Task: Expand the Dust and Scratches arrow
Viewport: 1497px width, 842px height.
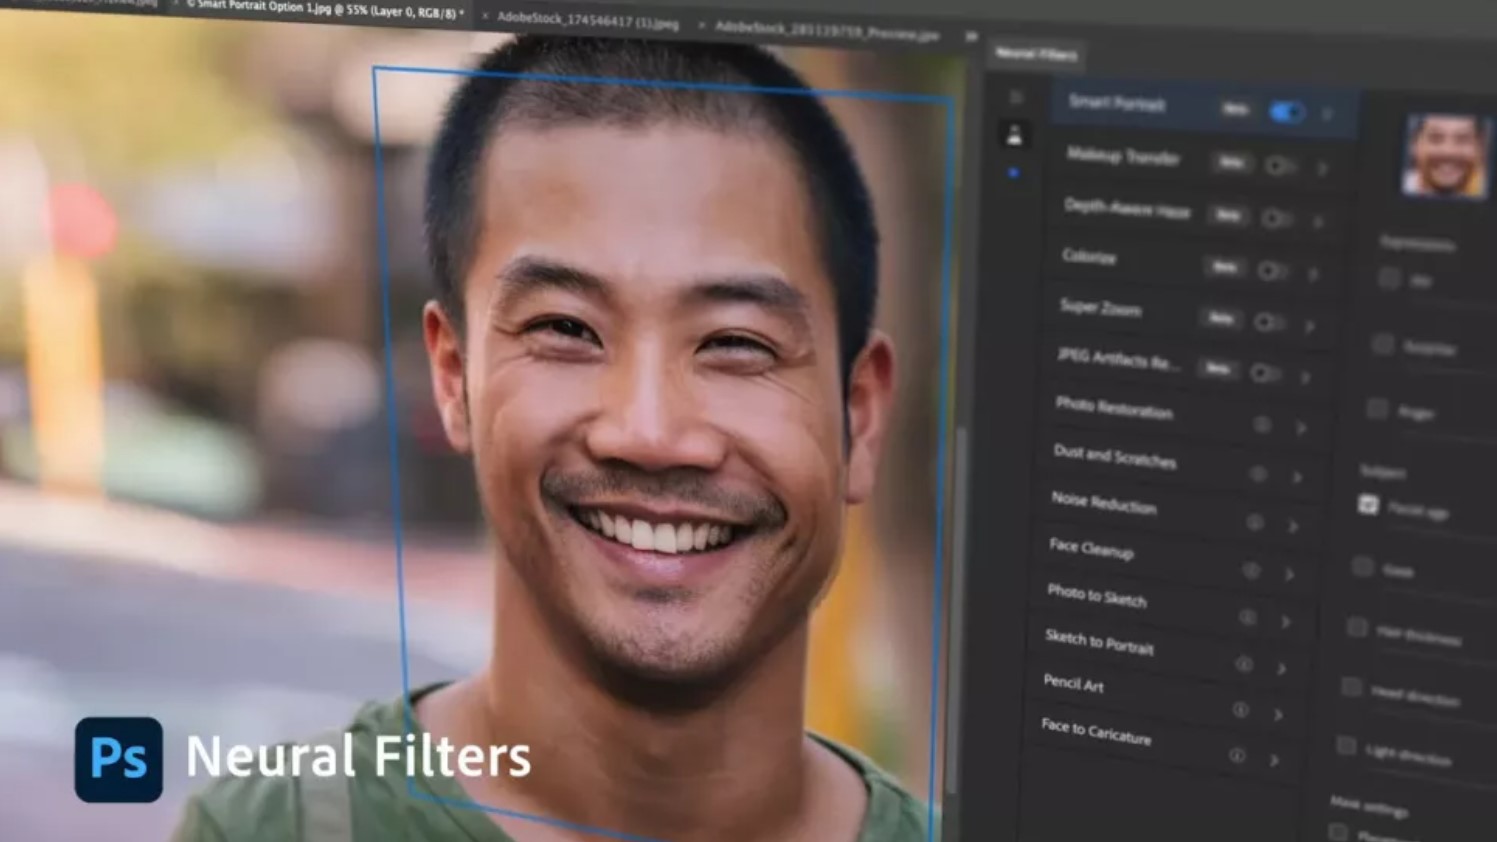Action: tap(1297, 477)
